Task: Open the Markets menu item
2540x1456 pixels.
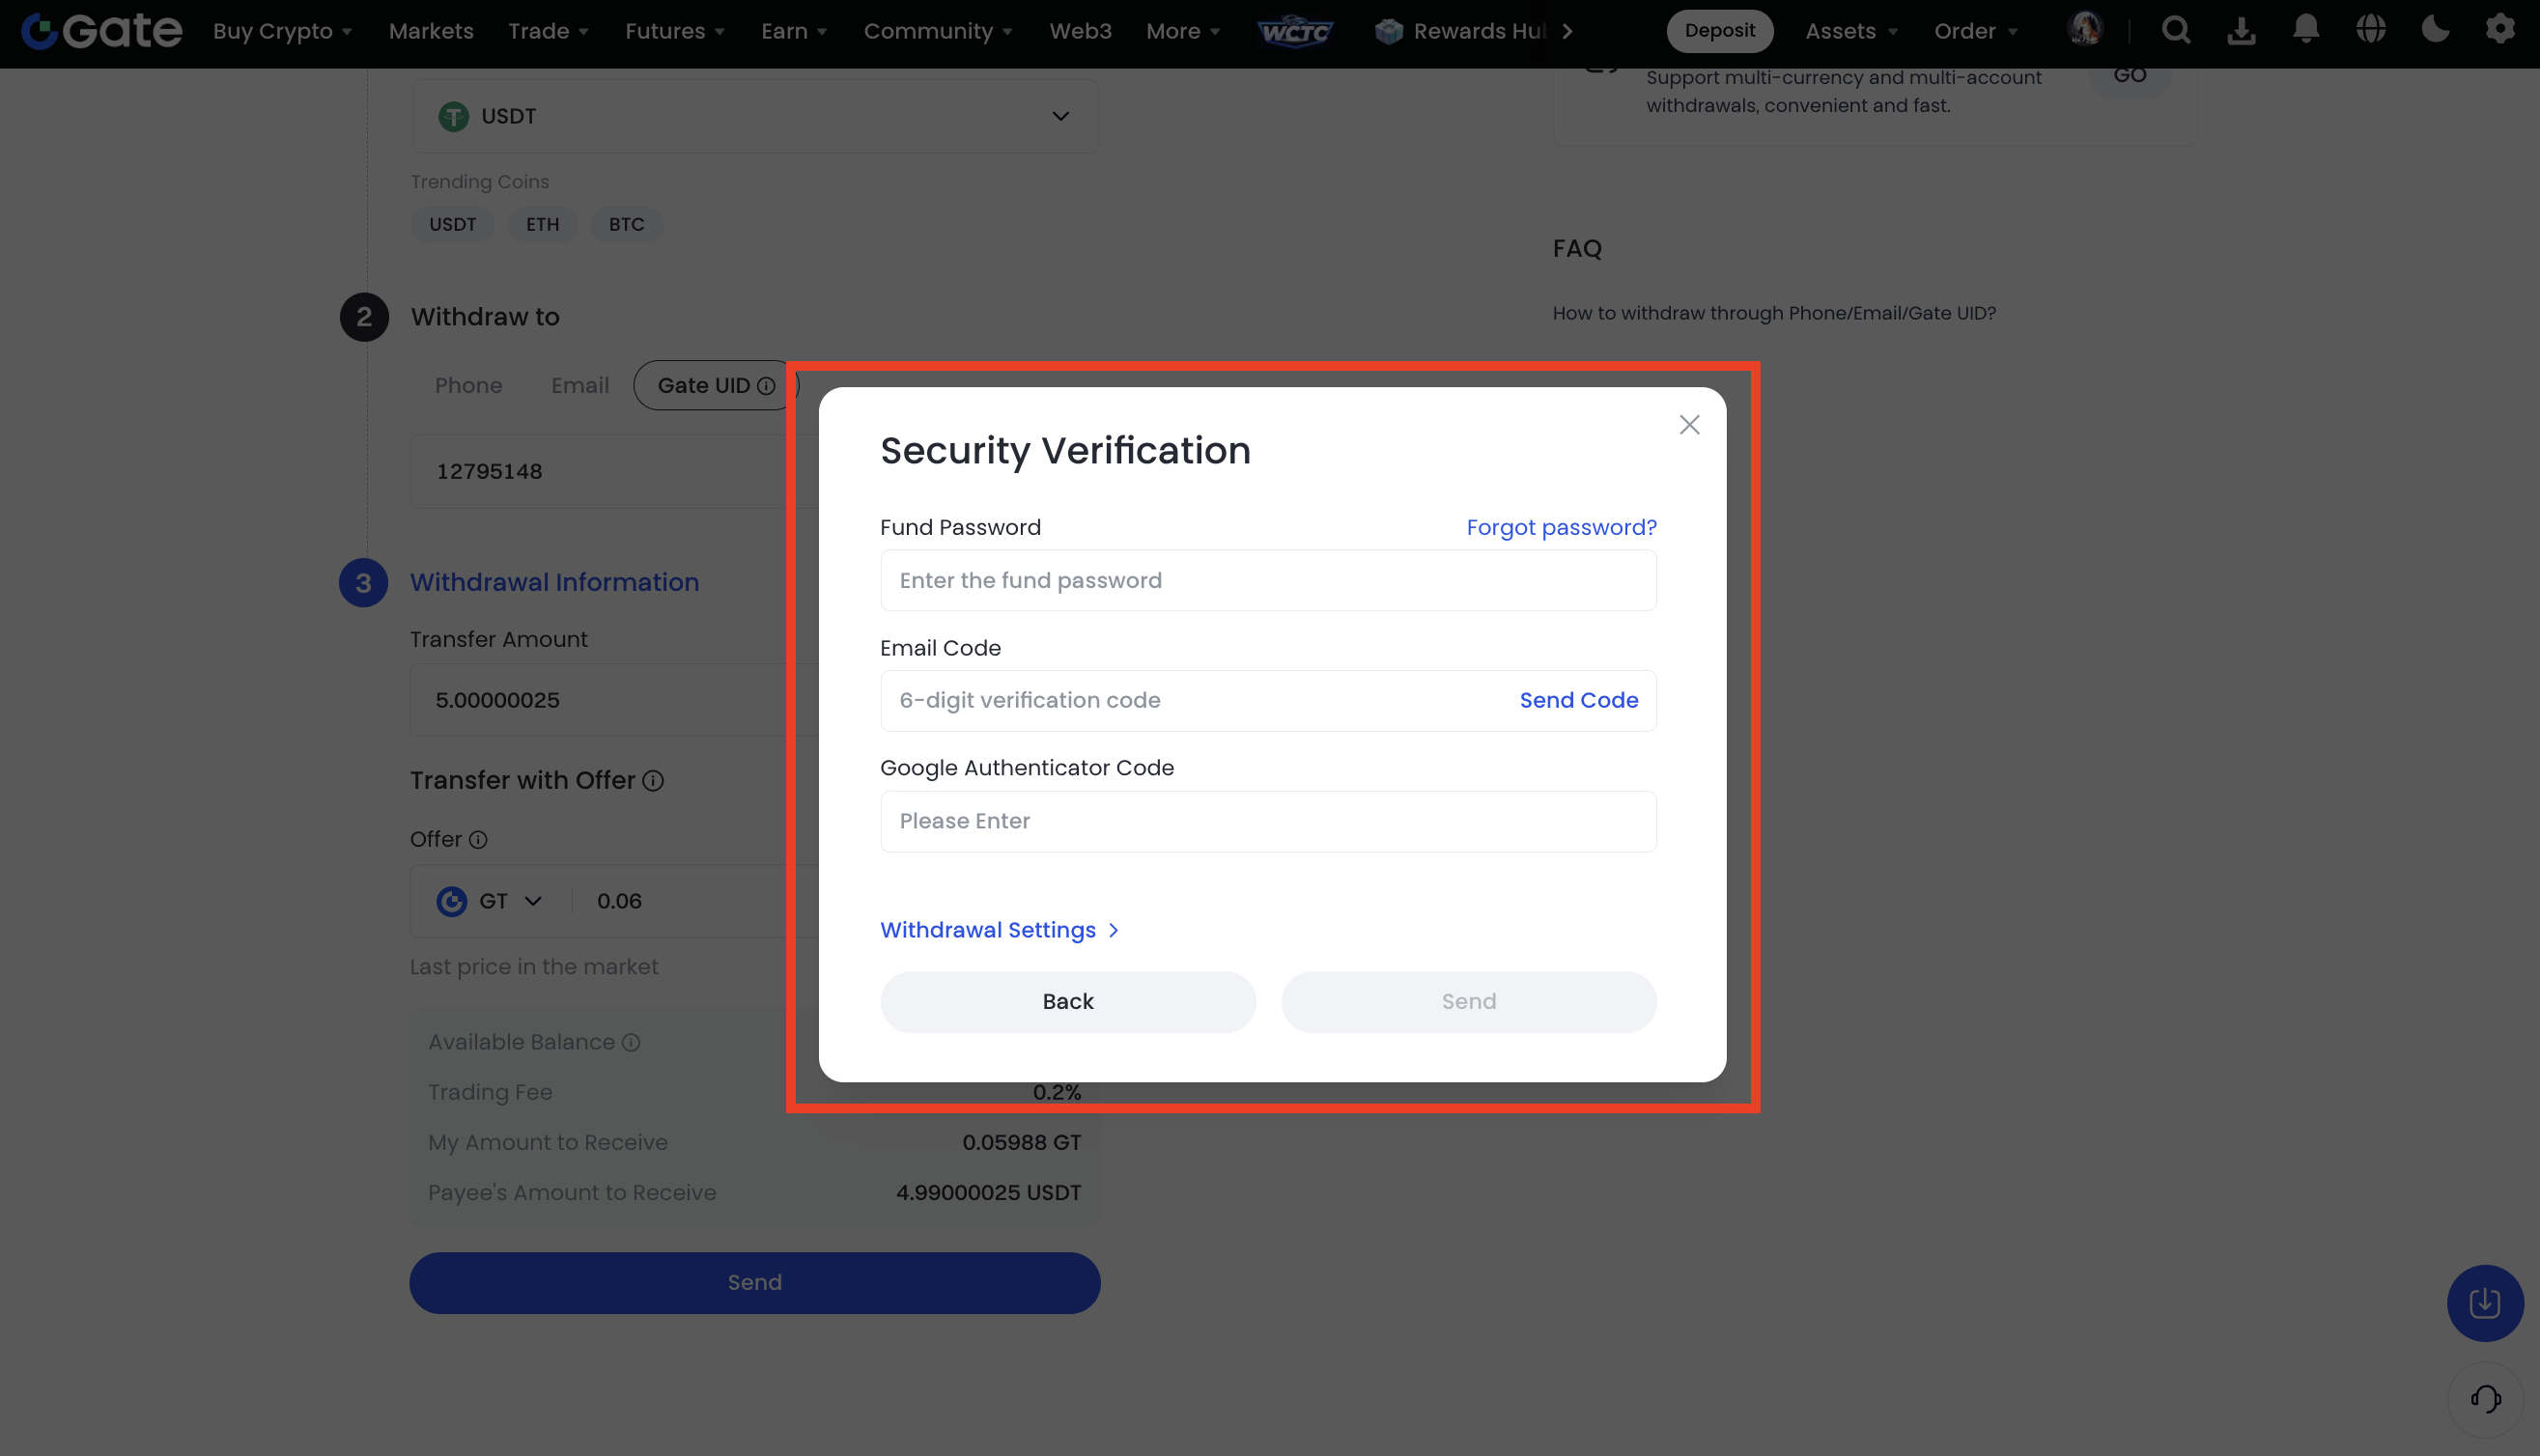Action: click(431, 31)
